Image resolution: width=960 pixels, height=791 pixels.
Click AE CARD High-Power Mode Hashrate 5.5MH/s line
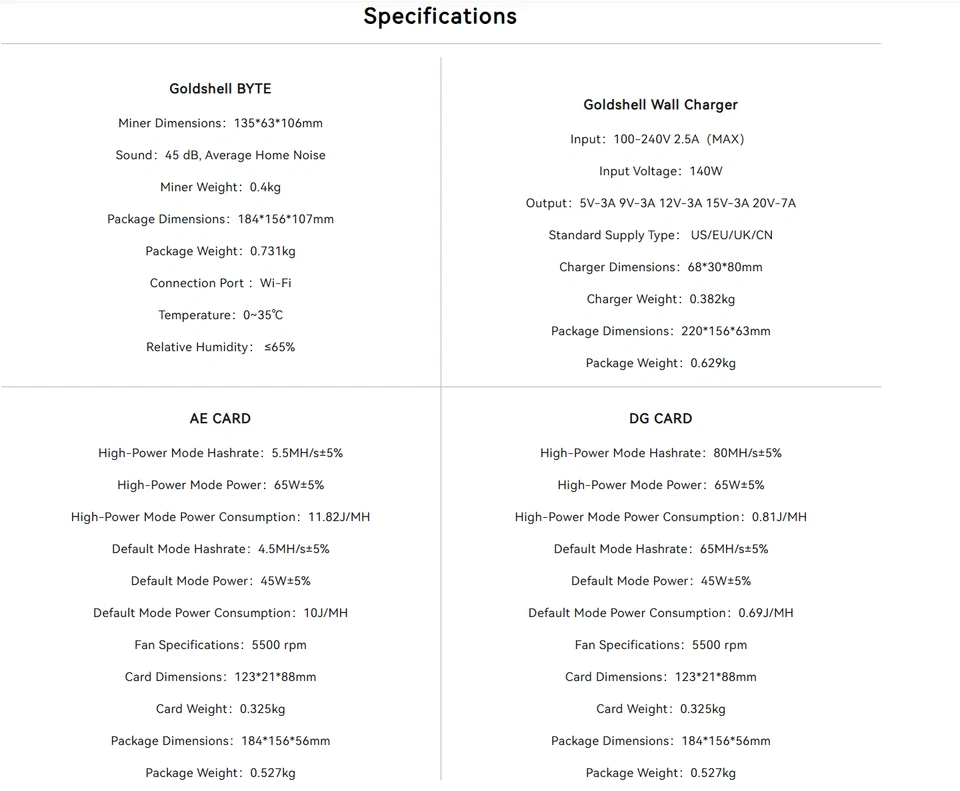[x=220, y=453]
